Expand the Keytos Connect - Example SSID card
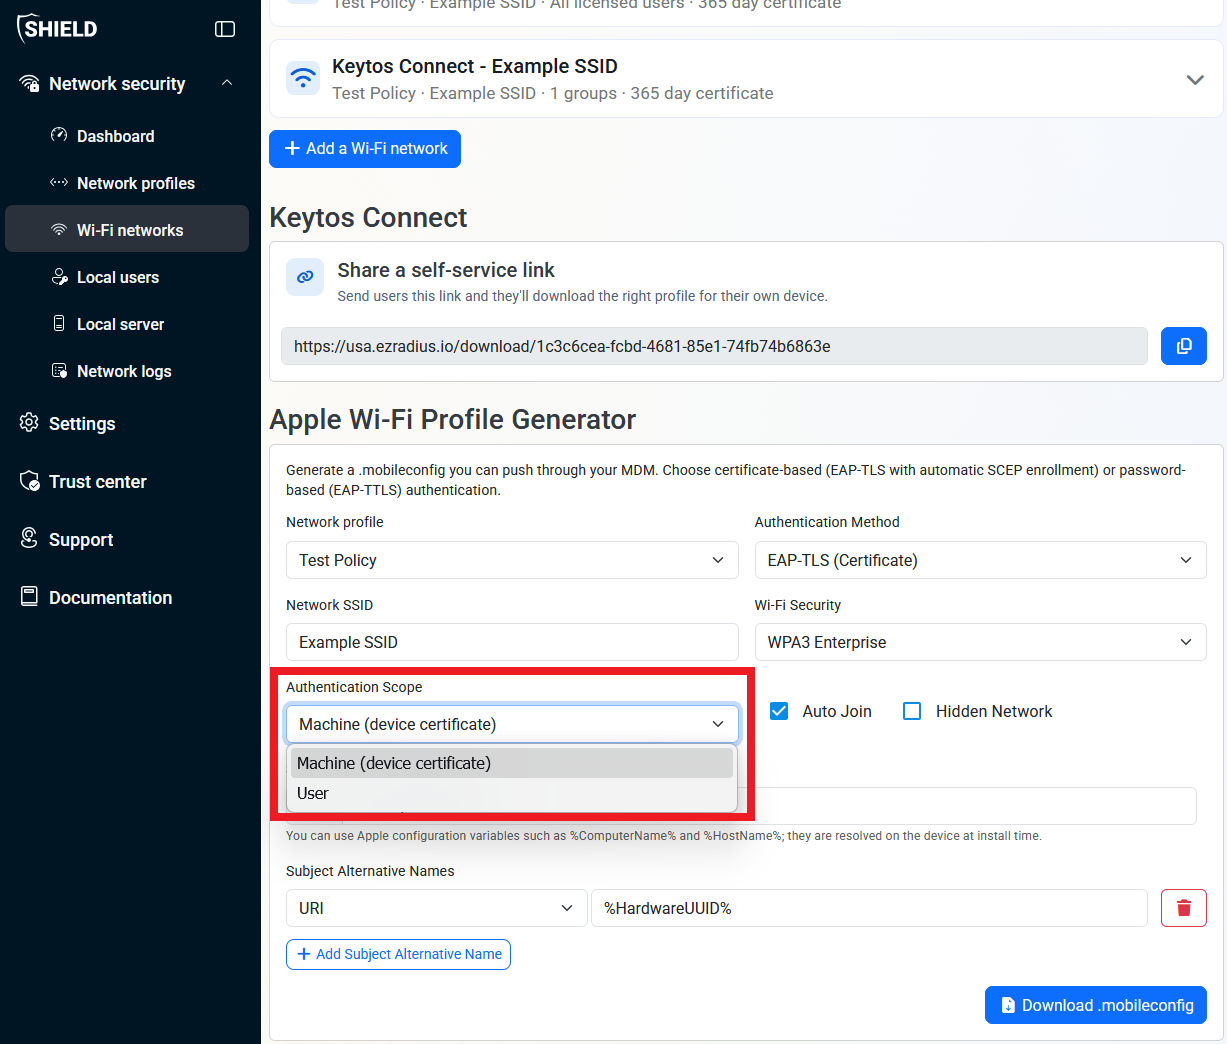This screenshot has width=1227, height=1044. coord(1195,79)
